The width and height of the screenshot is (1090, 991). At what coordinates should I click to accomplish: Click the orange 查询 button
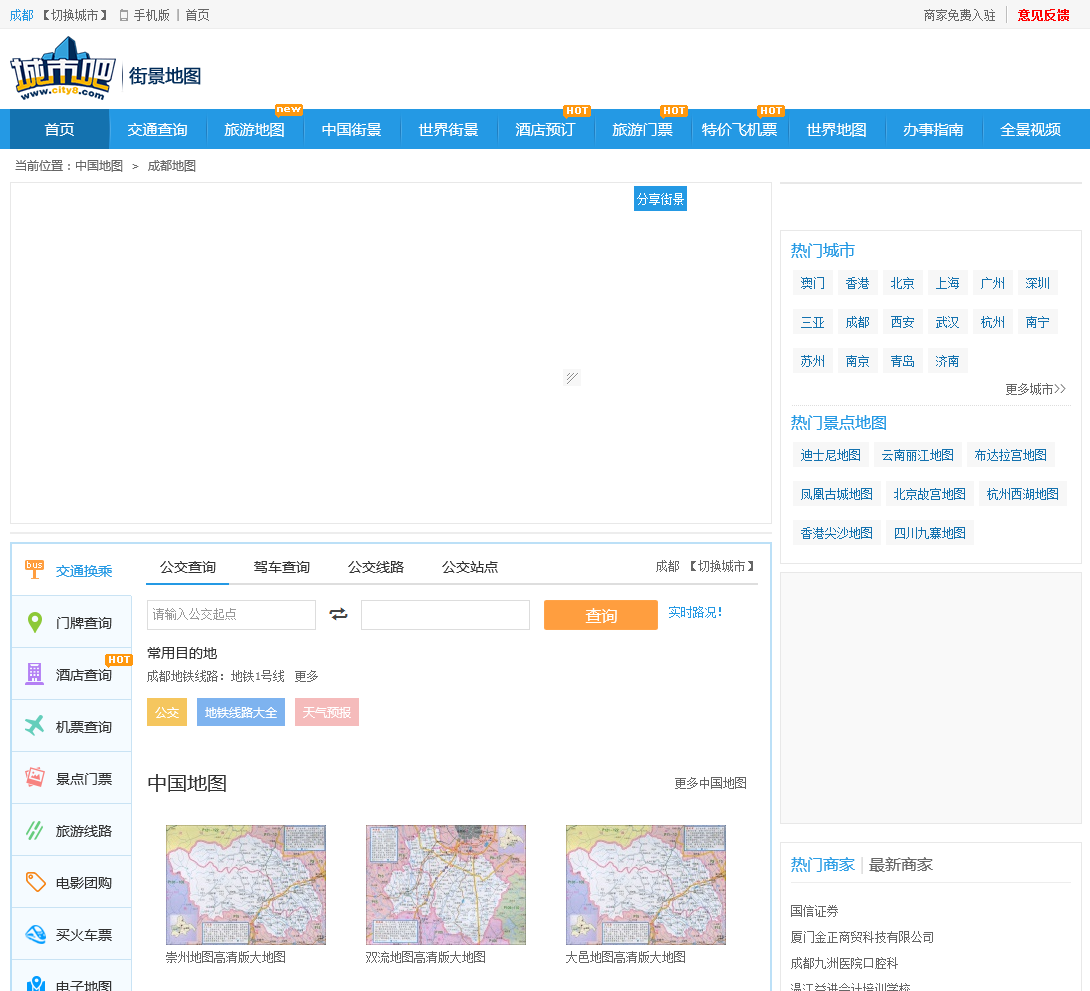pos(601,615)
